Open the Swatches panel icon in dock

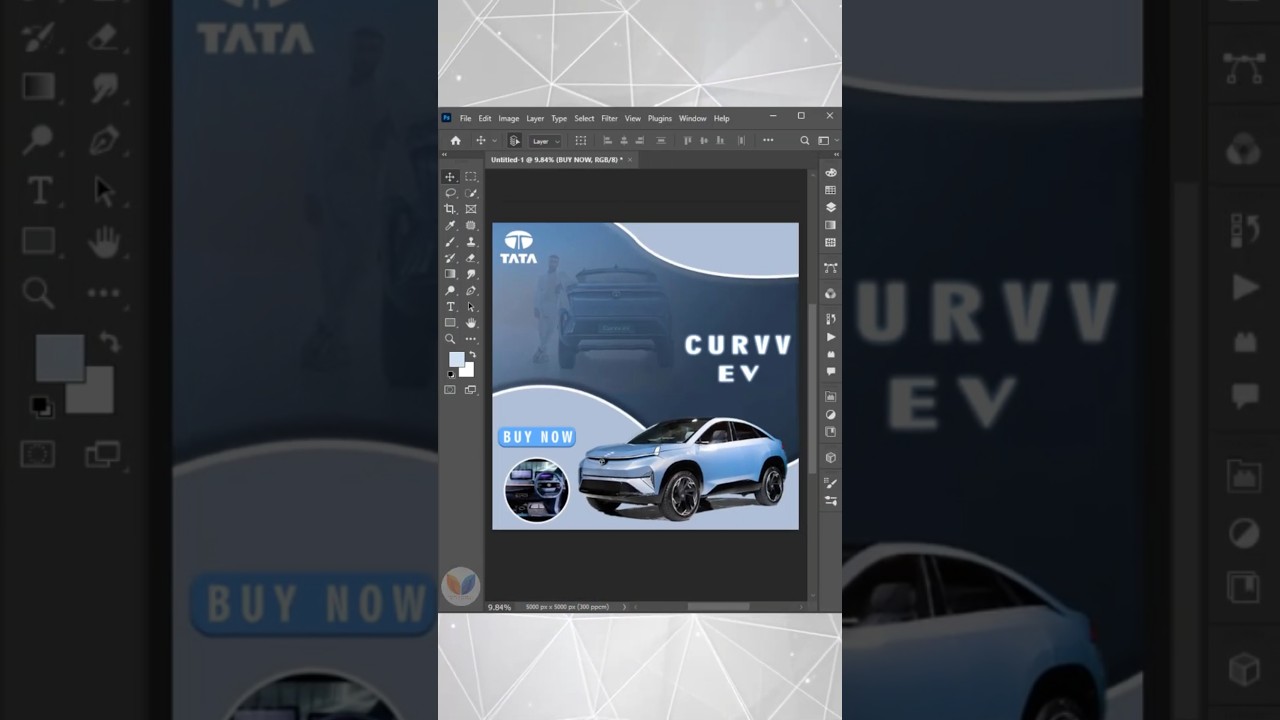pos(830,190)
